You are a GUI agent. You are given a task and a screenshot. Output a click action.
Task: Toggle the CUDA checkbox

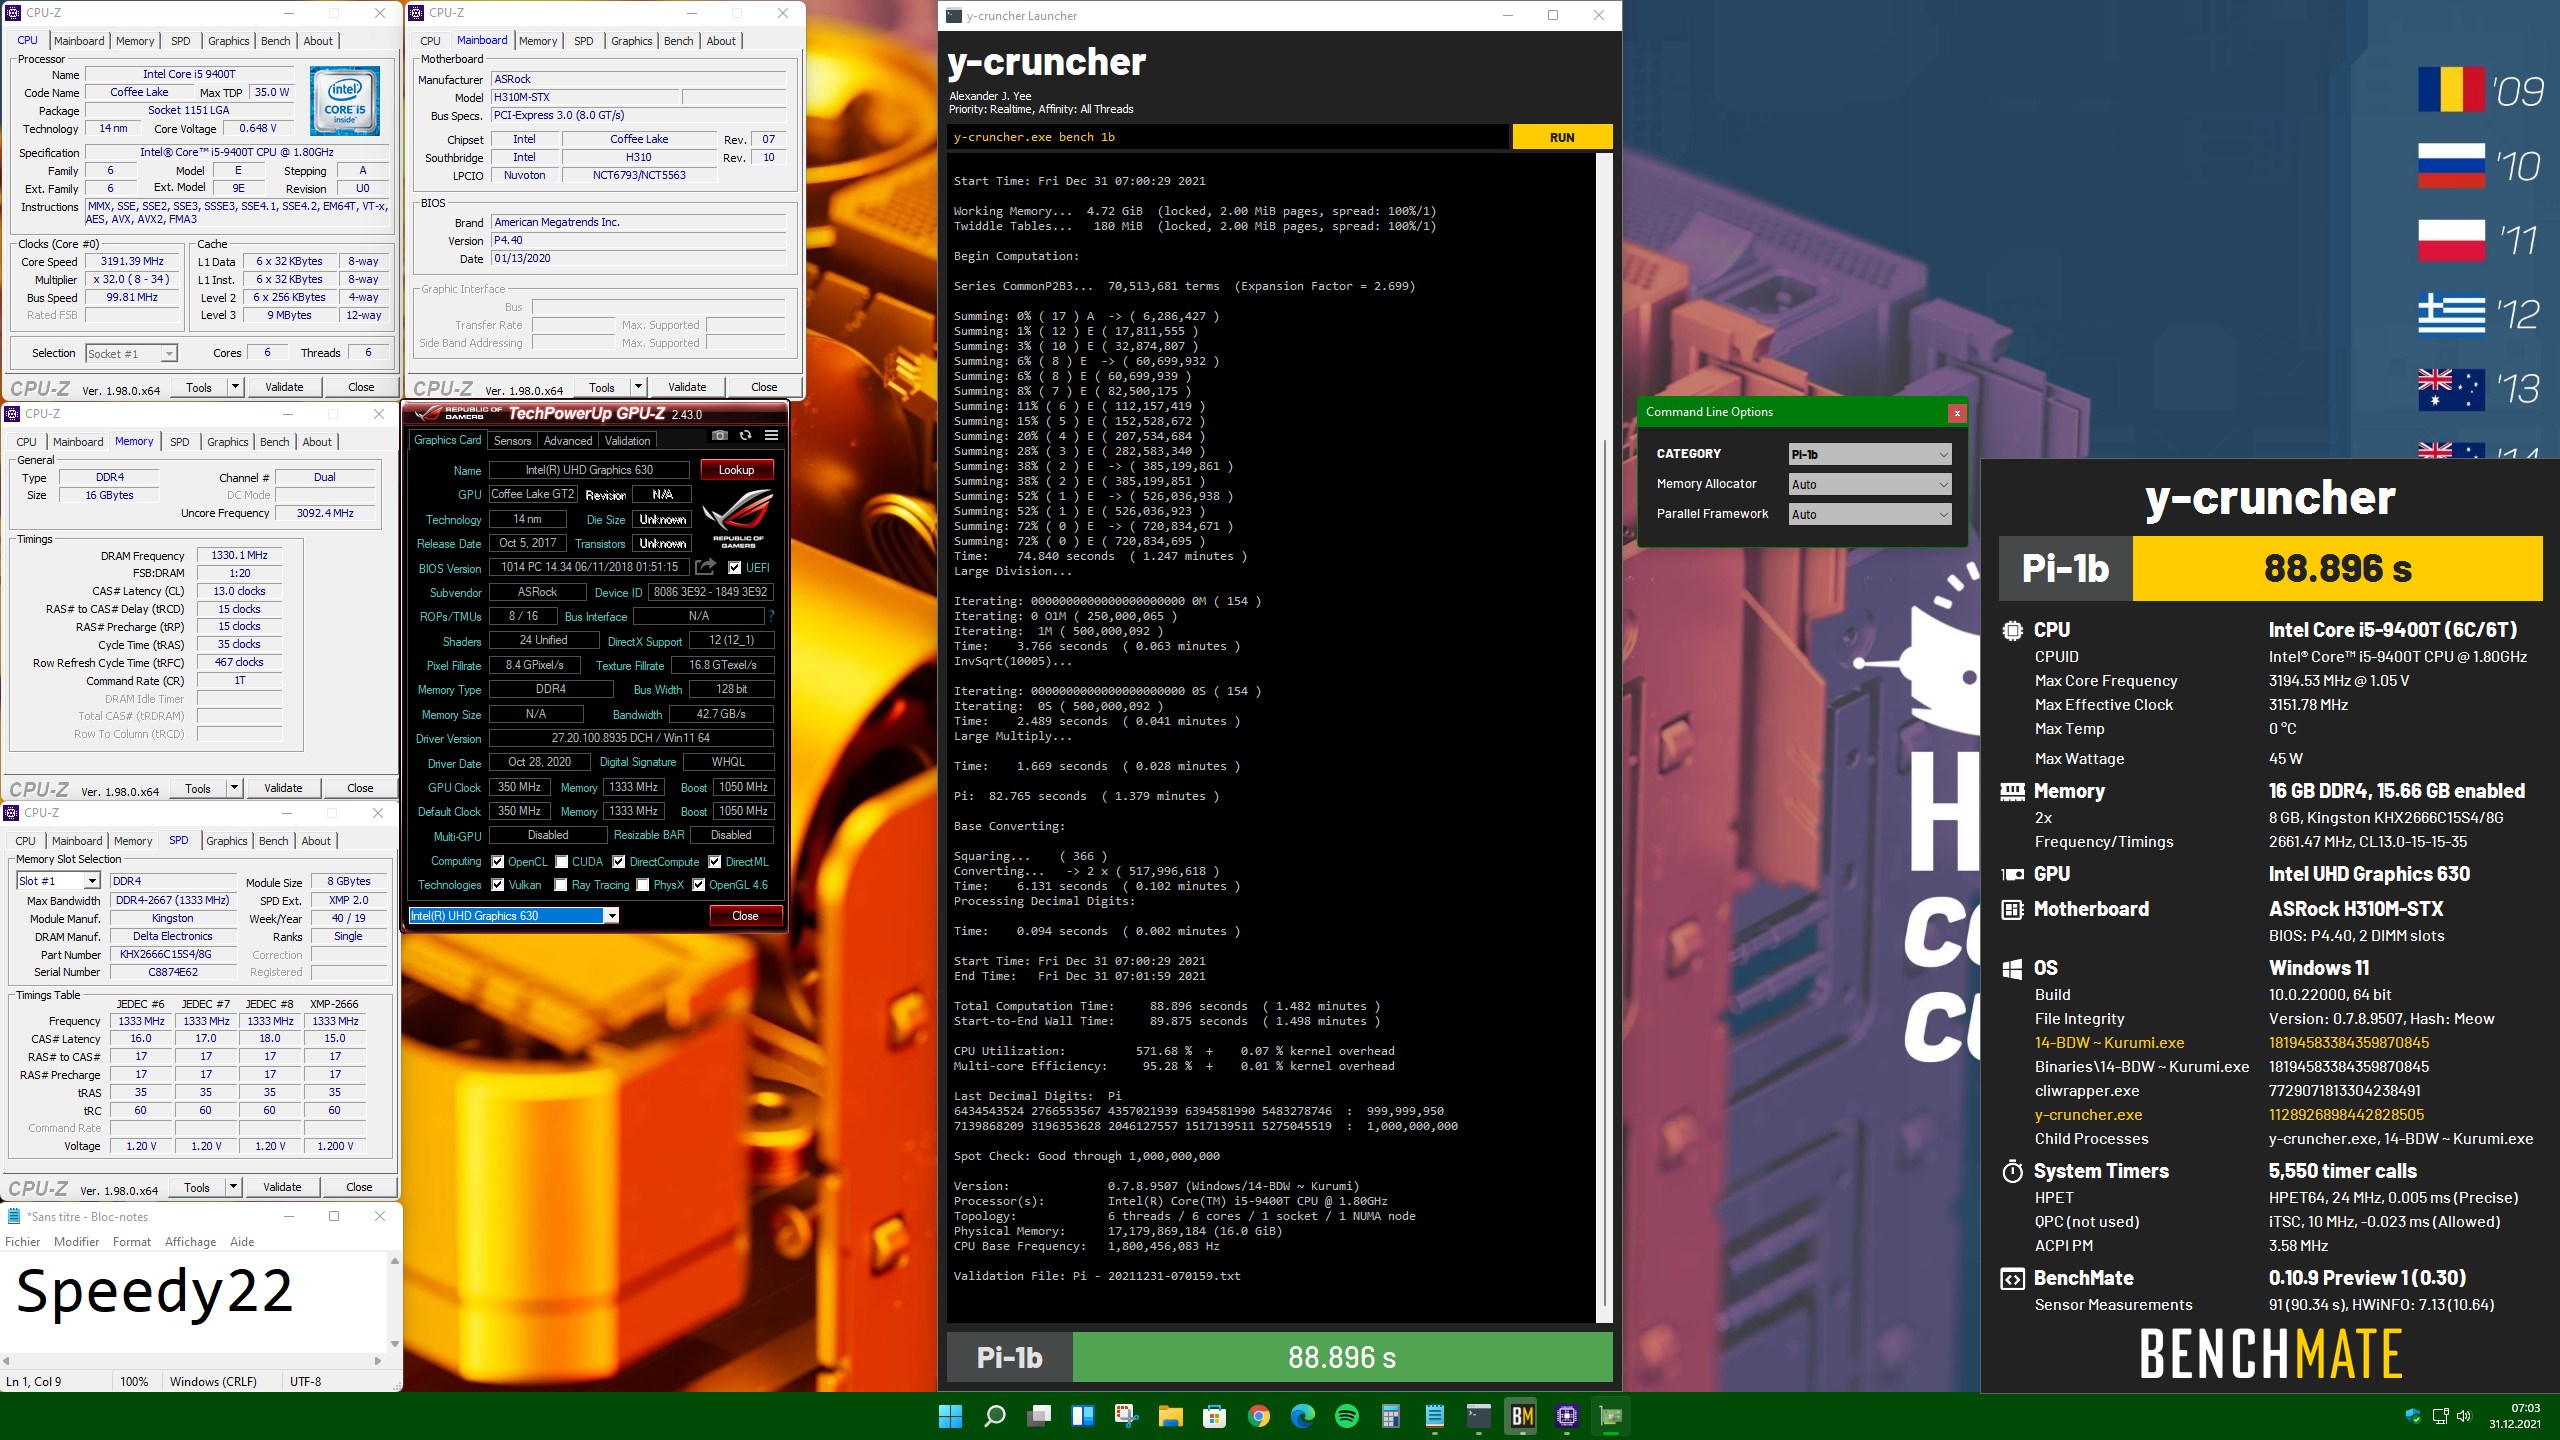click(562, 861)
